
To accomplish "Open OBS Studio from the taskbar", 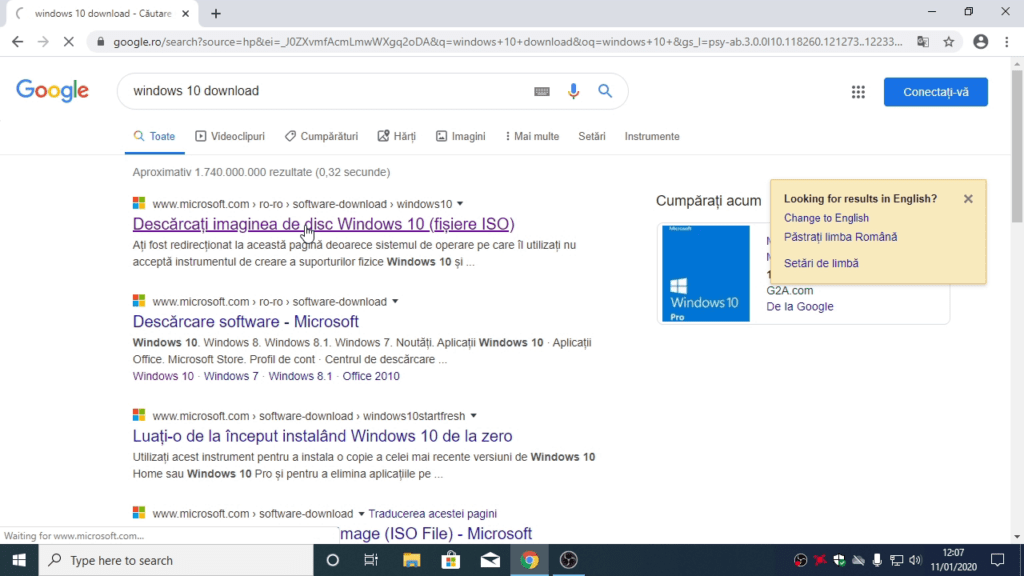I will (x=569, y=560).
